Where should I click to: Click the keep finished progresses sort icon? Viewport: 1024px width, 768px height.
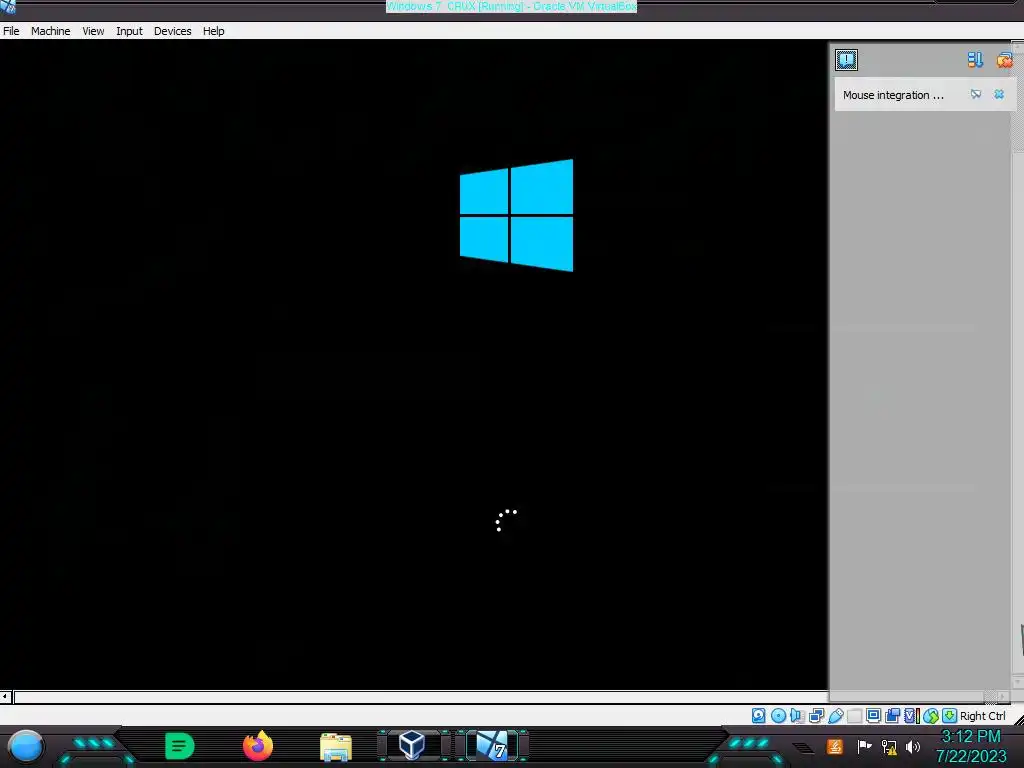tap(975, 60)
